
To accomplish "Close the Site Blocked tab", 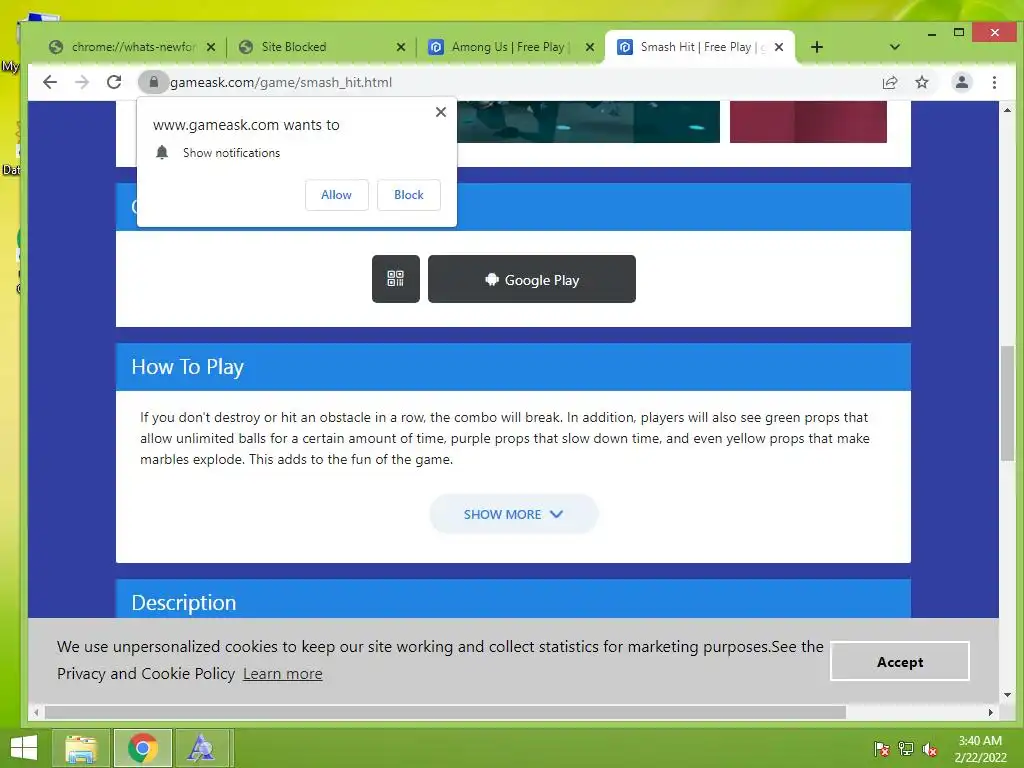I will point(400,47).
